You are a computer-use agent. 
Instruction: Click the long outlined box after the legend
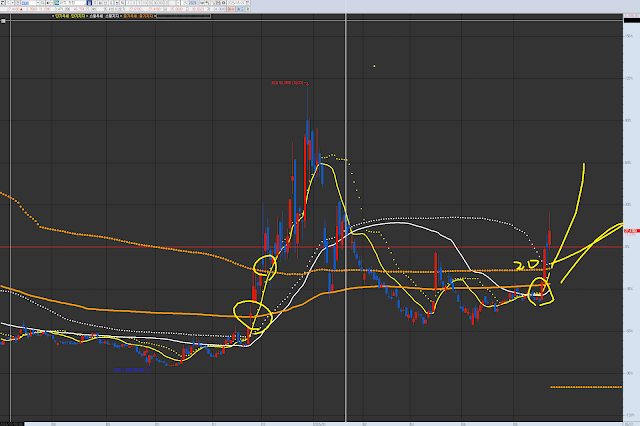pos(184,16)
